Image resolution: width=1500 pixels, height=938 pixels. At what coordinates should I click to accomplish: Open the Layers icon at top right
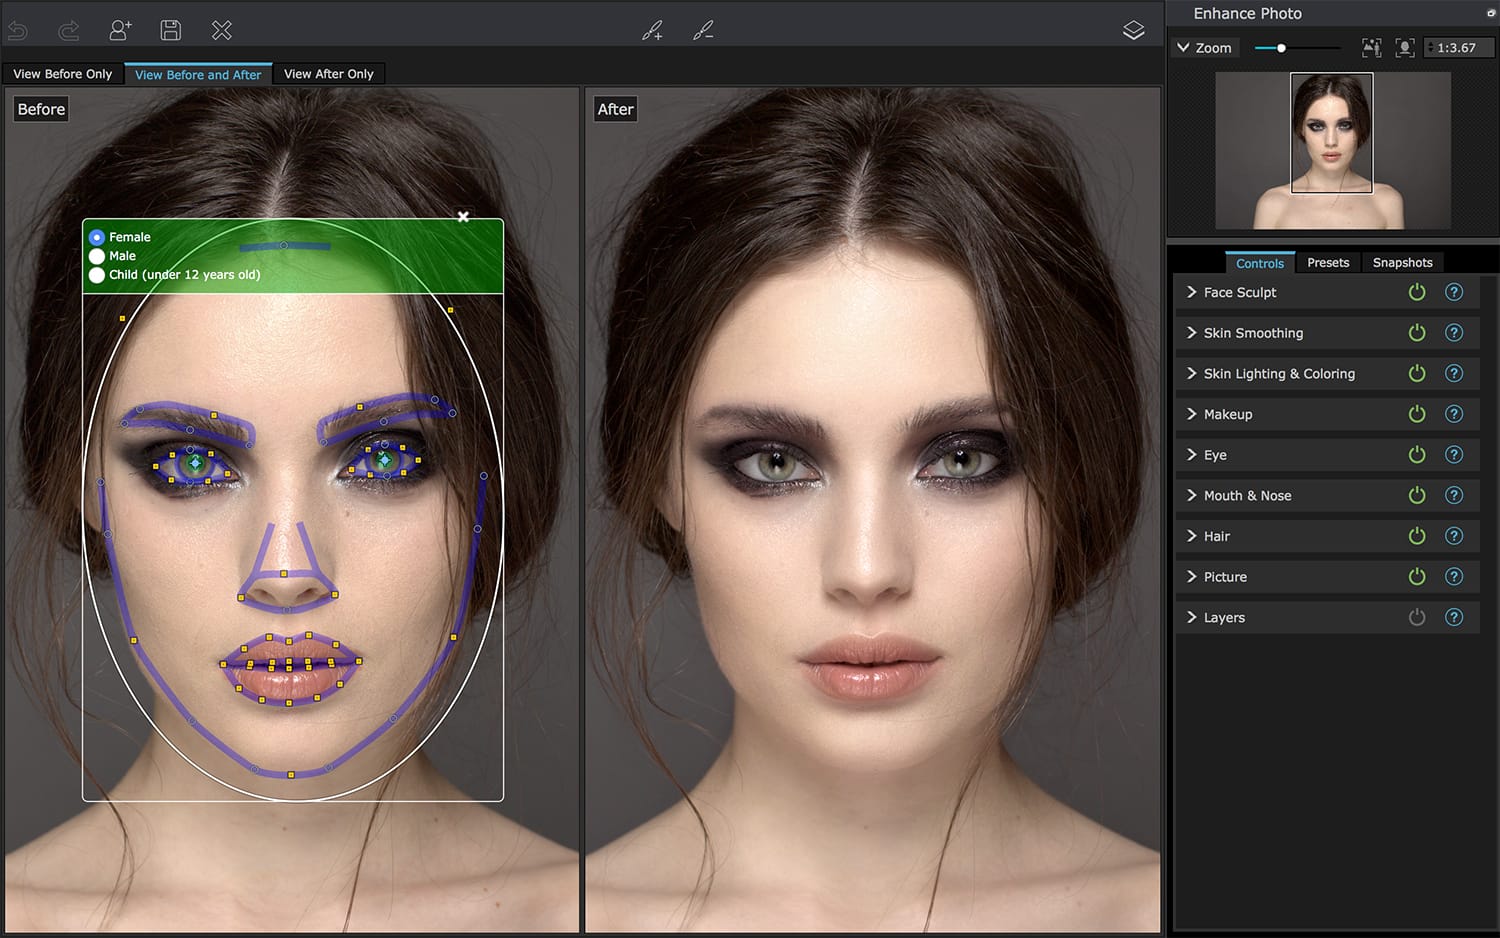click(x=1133, y=29)
